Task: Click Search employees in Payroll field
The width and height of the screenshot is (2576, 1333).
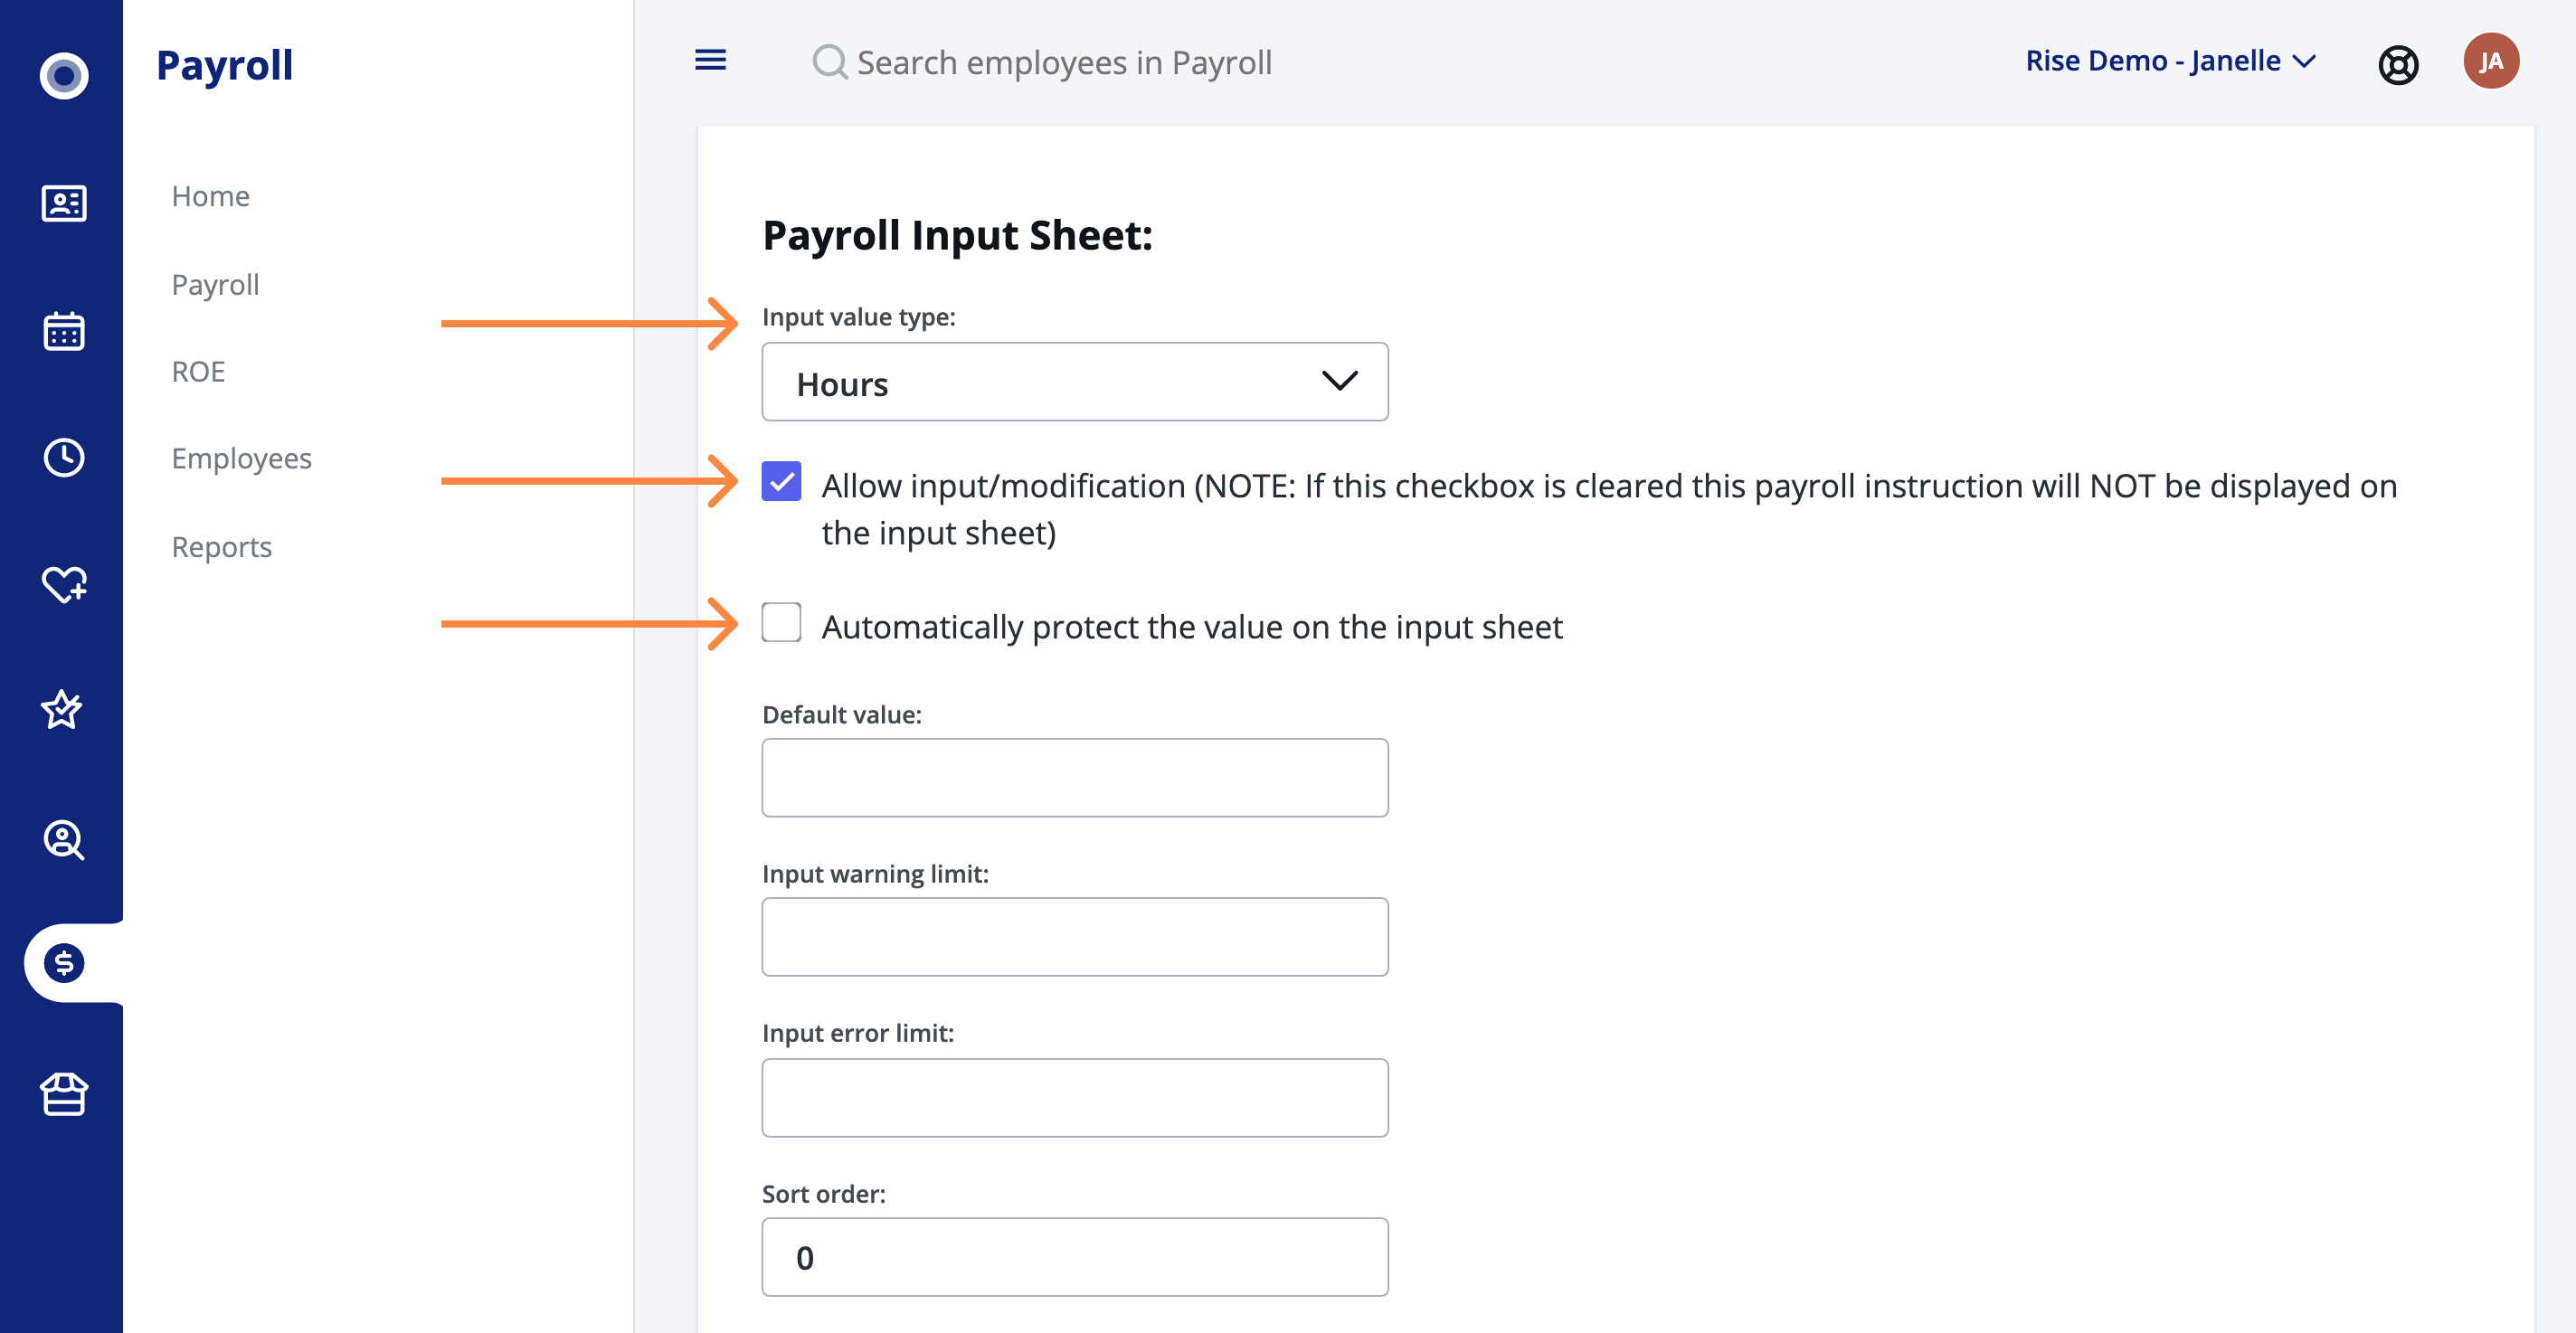Action: [x=1064, y=62]
